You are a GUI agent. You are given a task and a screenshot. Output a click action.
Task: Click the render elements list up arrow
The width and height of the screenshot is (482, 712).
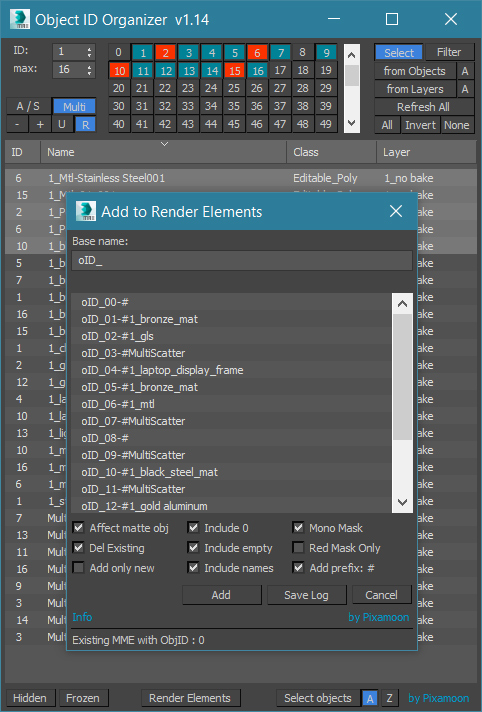click(402, 304)
